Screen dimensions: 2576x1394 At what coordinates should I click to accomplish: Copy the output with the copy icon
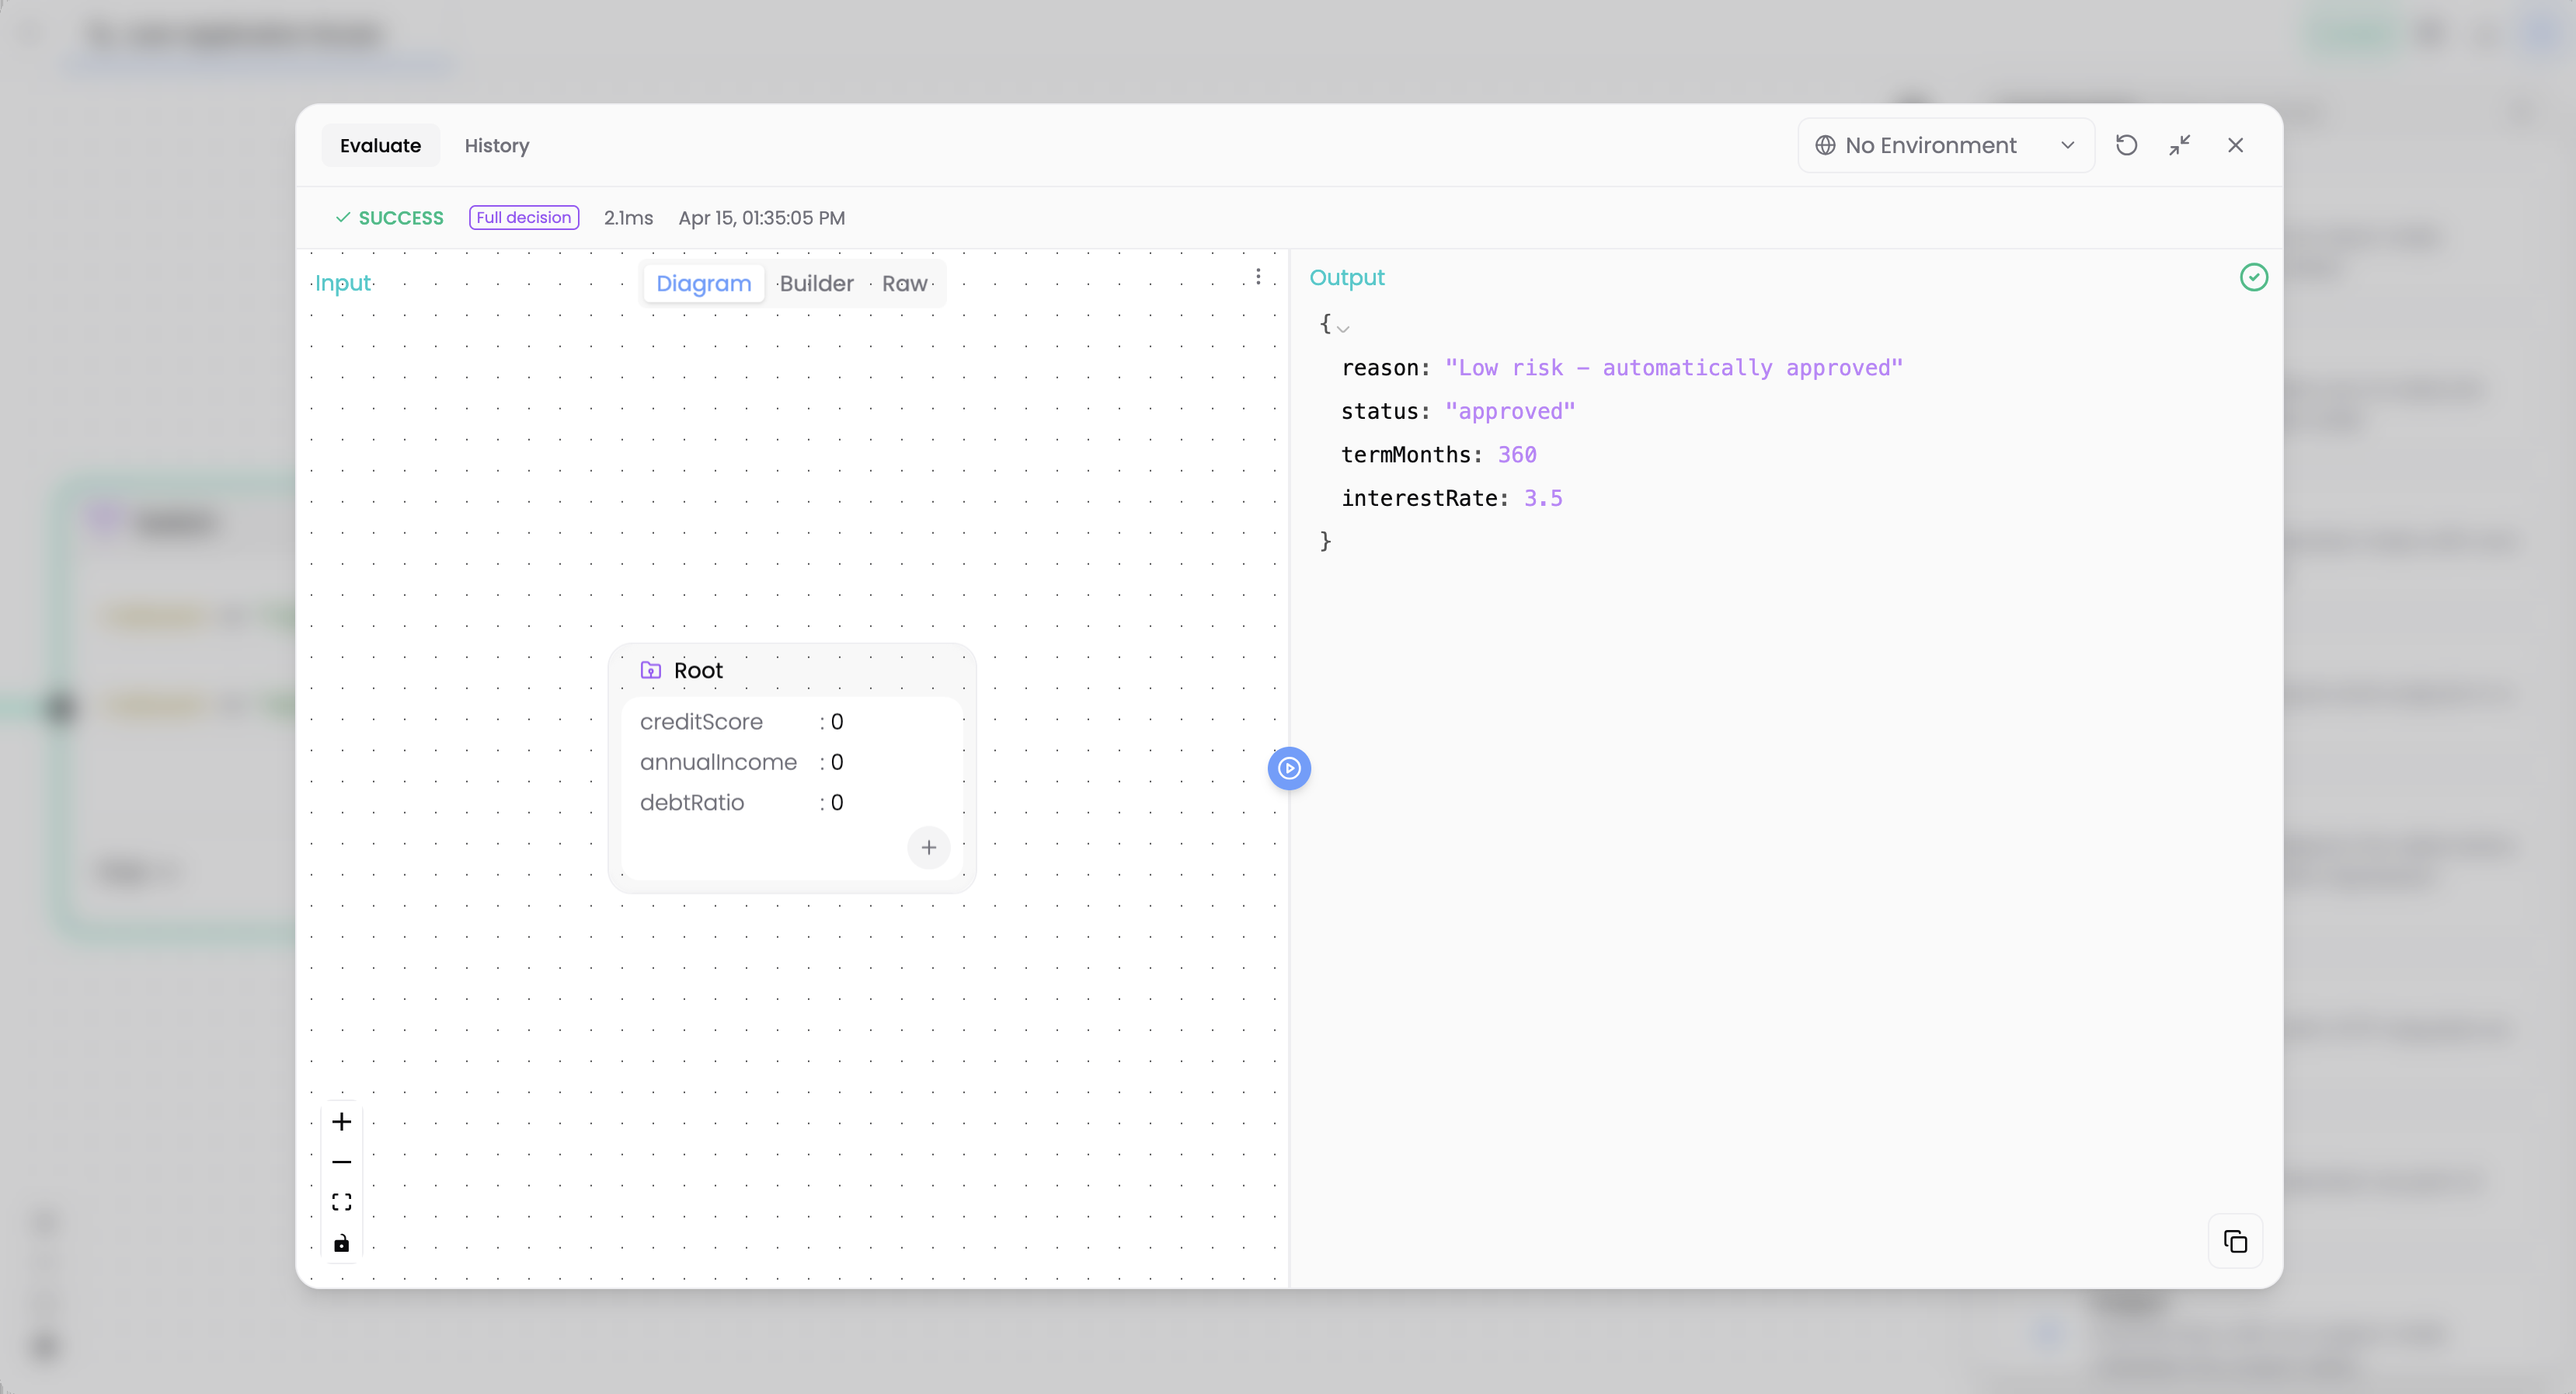pos(2235,1241)
